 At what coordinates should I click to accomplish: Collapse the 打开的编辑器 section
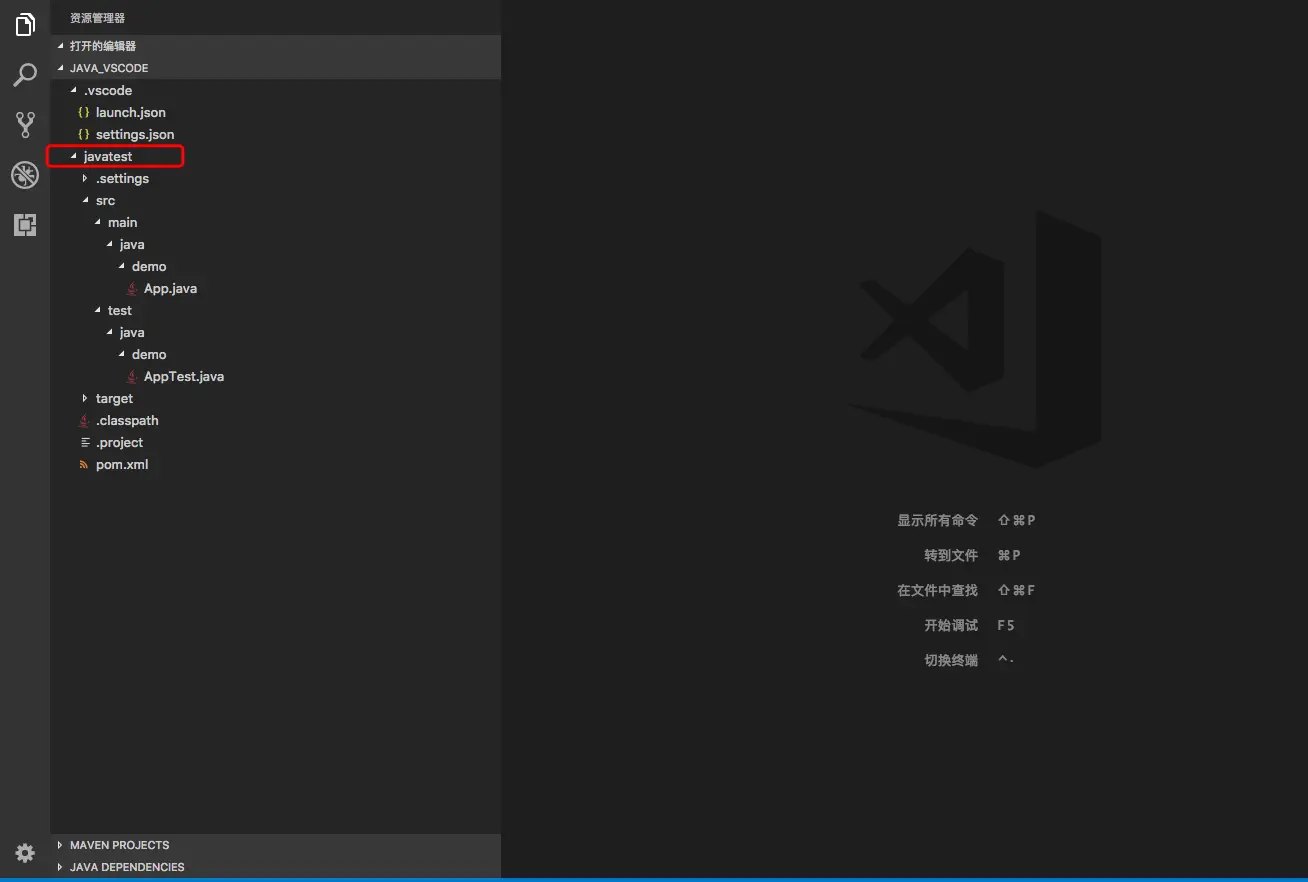click(60, 46)
